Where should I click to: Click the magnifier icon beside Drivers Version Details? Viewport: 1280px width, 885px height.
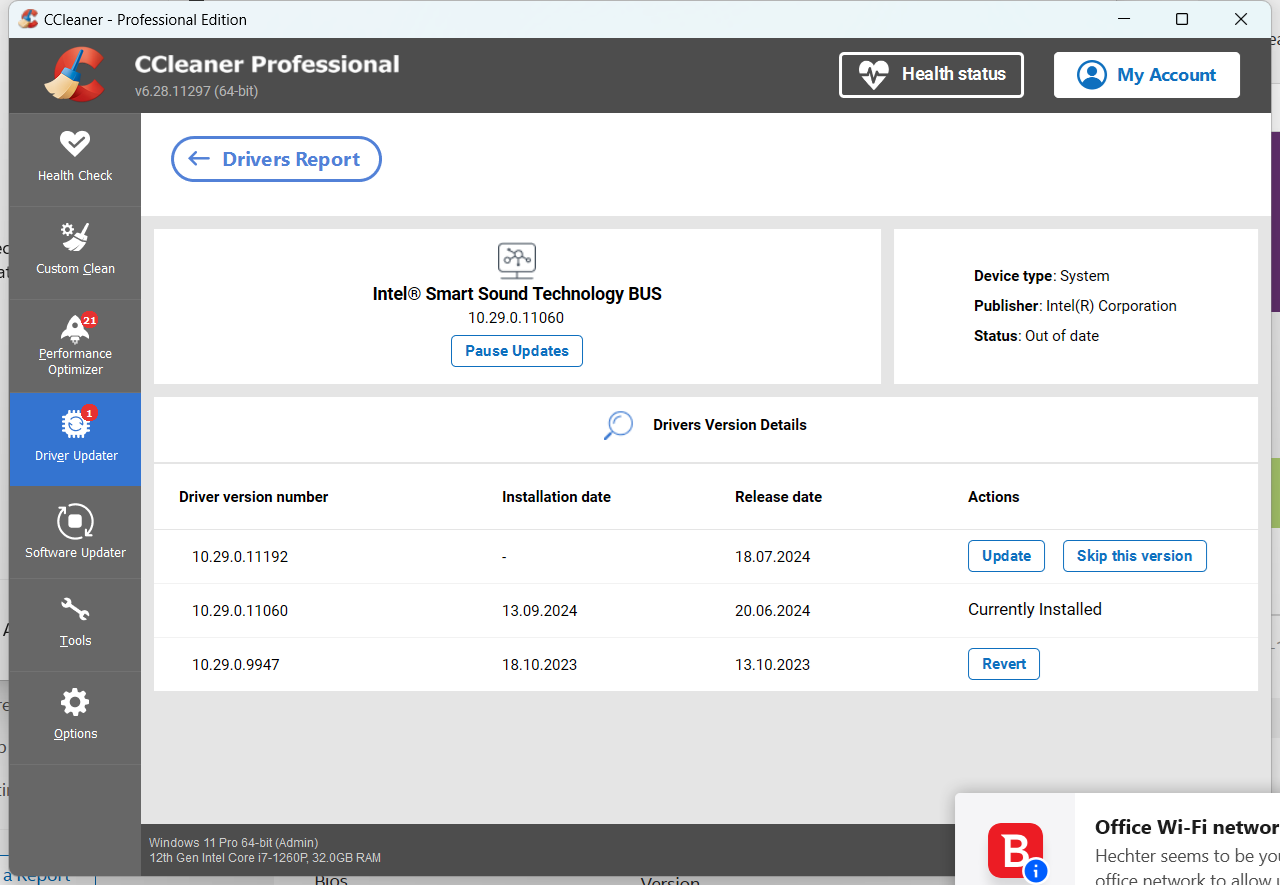click(619, 425)
